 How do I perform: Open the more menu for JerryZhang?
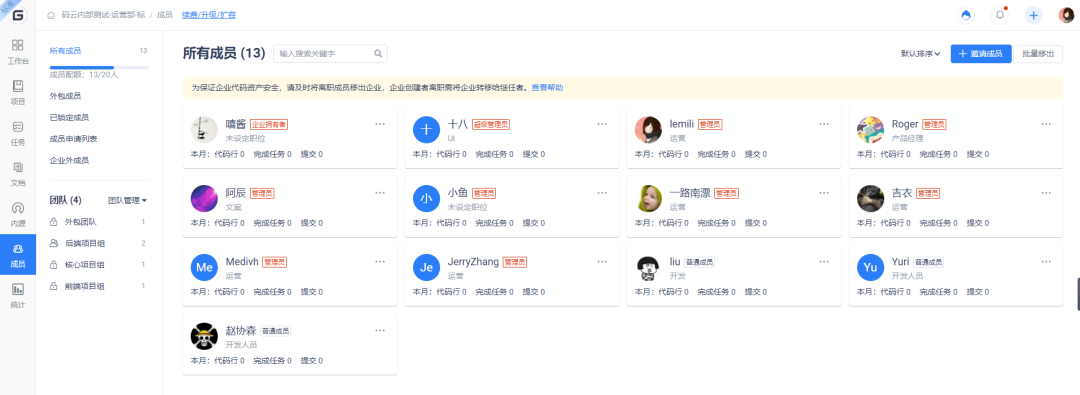(x=603, y=262)
